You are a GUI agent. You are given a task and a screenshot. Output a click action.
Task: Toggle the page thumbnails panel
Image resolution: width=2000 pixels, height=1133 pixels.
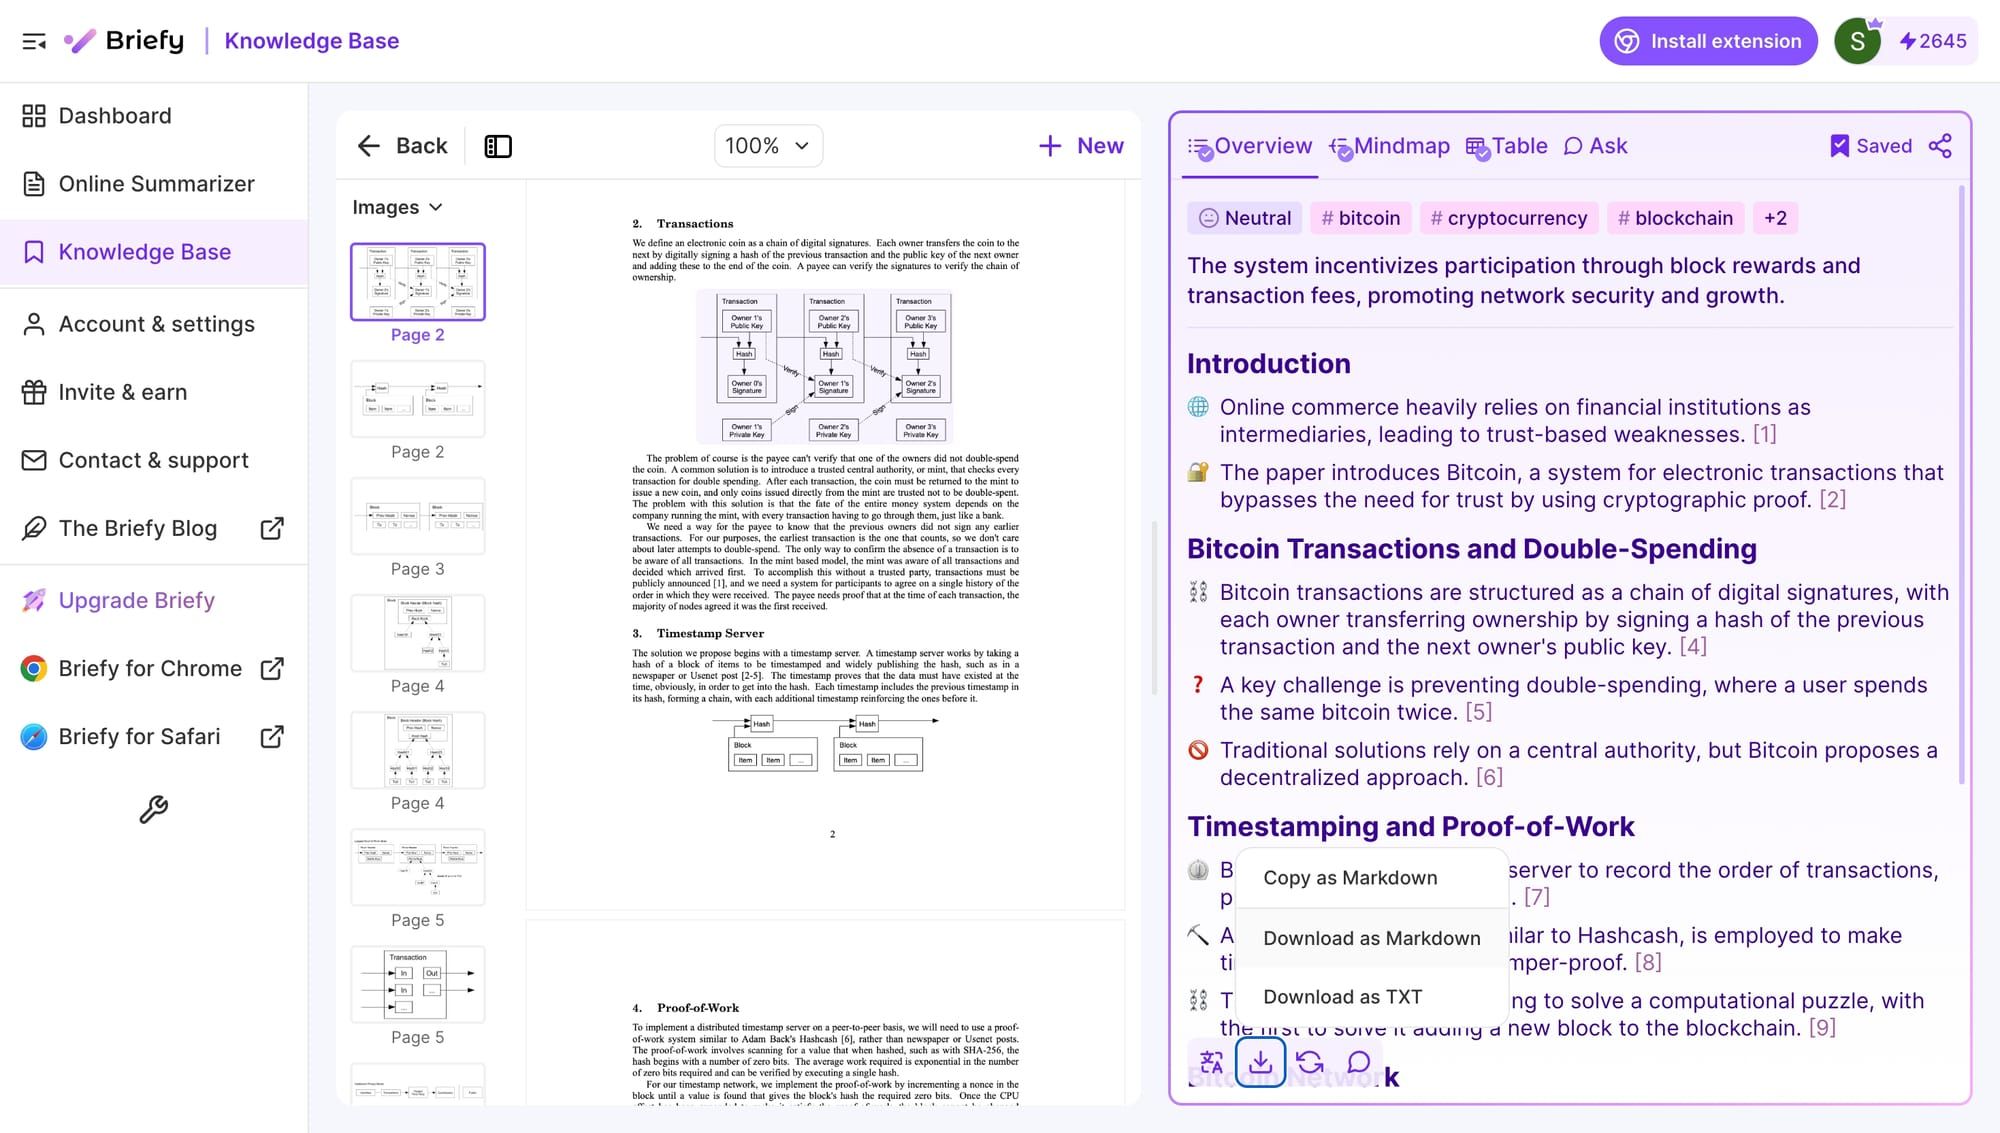(x=497, y=146)
